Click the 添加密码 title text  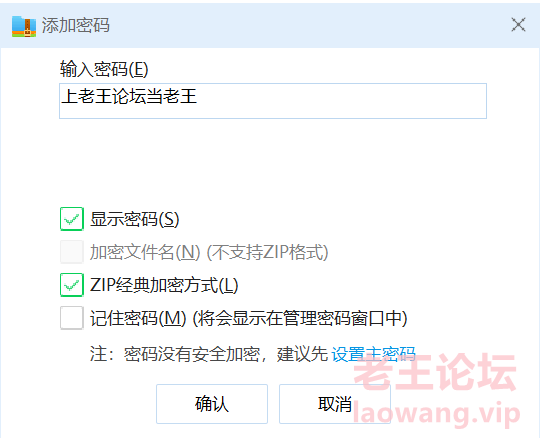76,25
